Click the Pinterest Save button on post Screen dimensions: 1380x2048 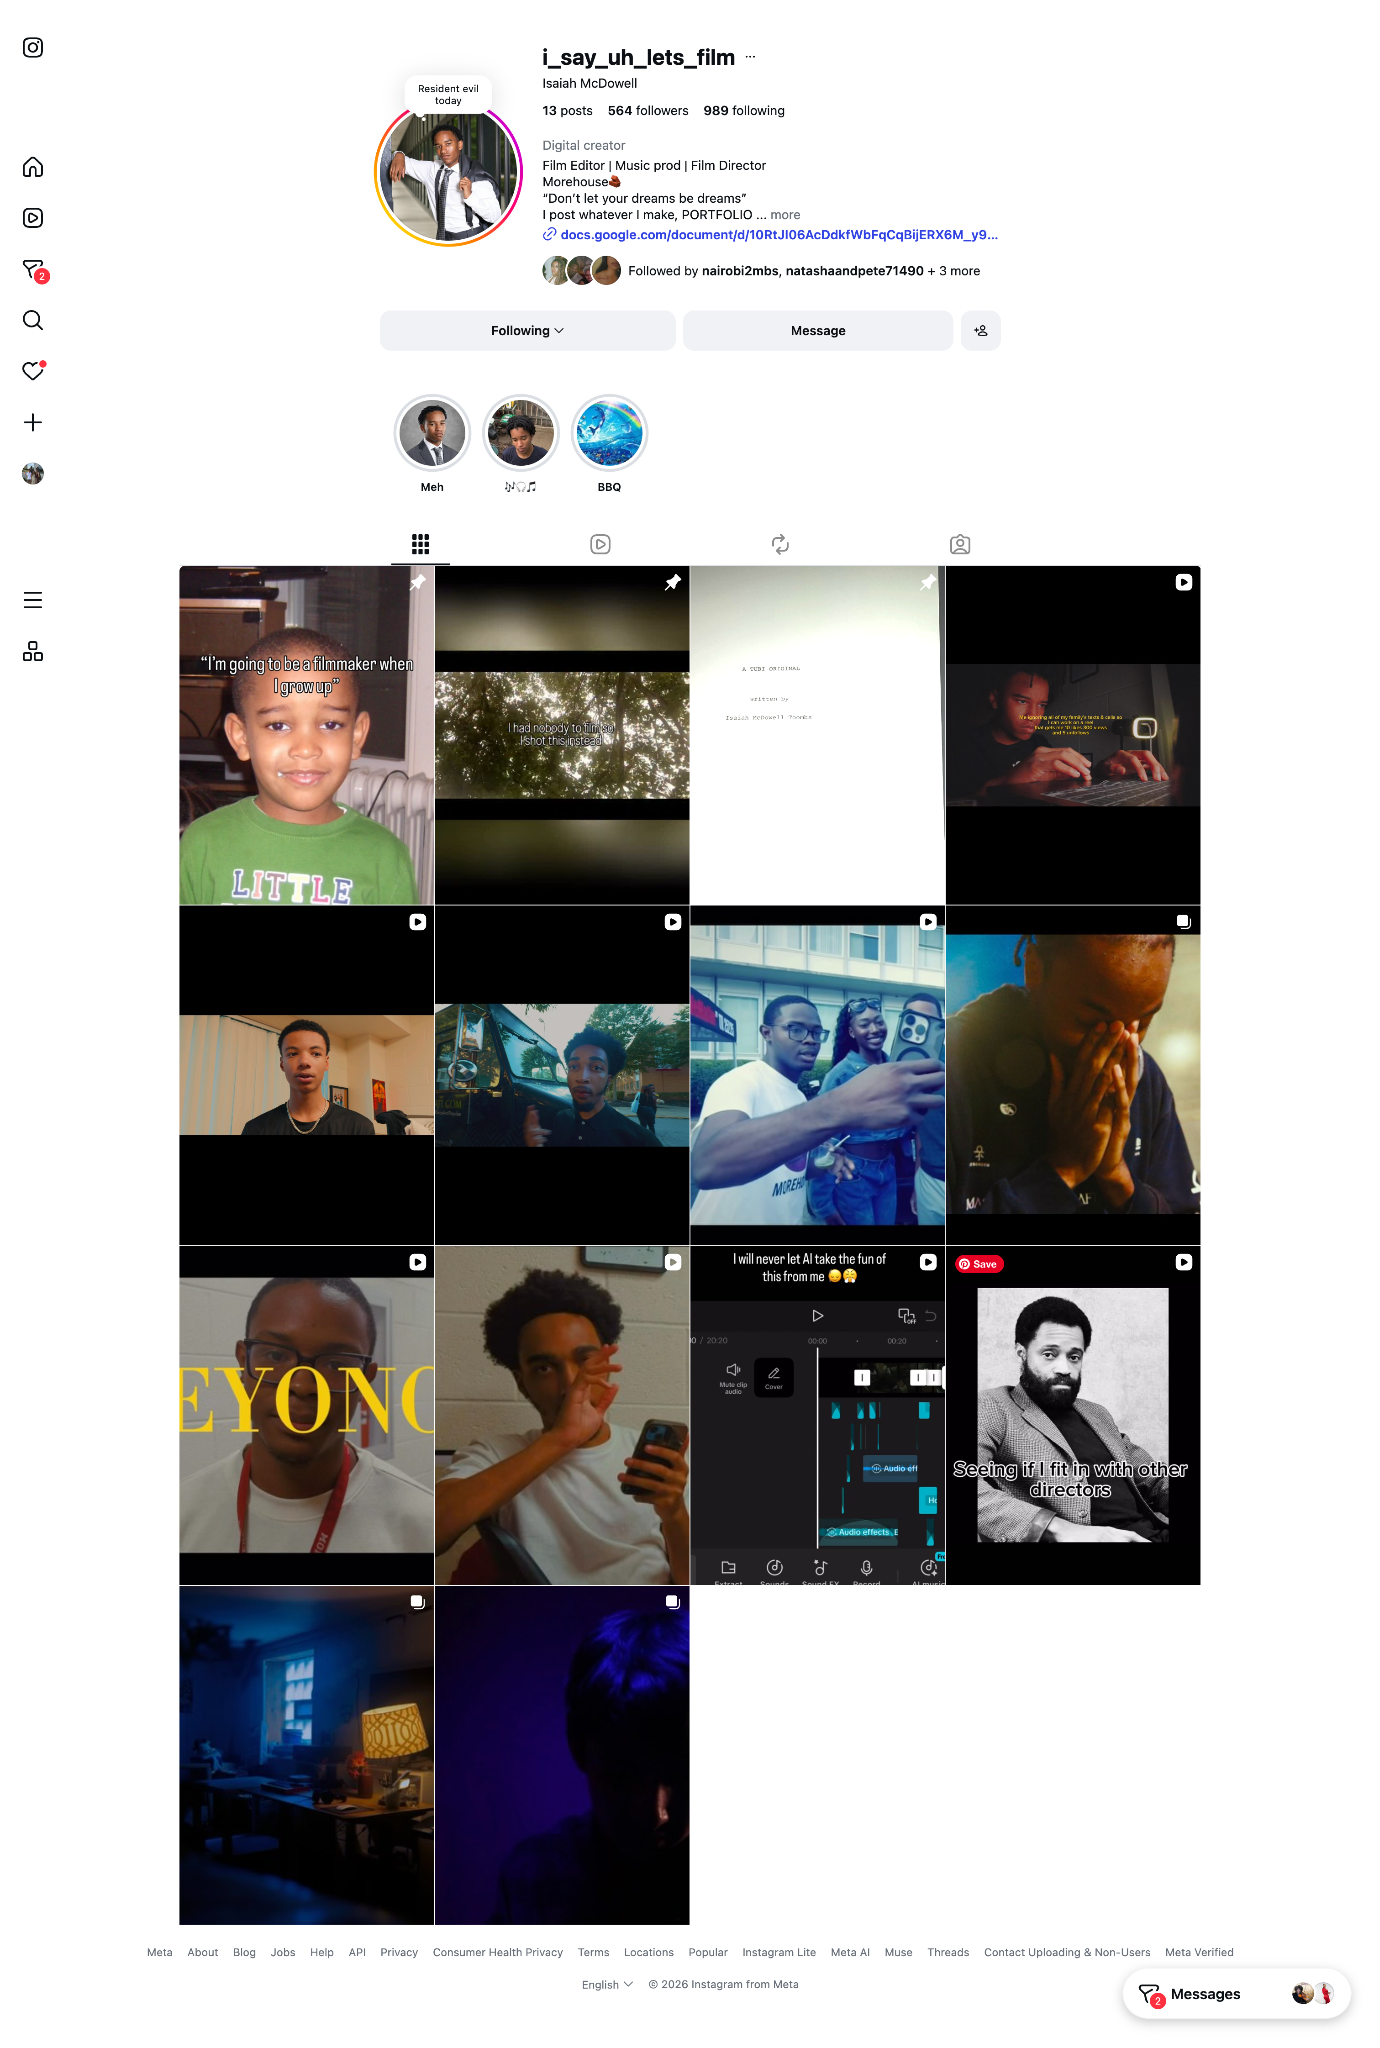click(x=979, y=1265)
